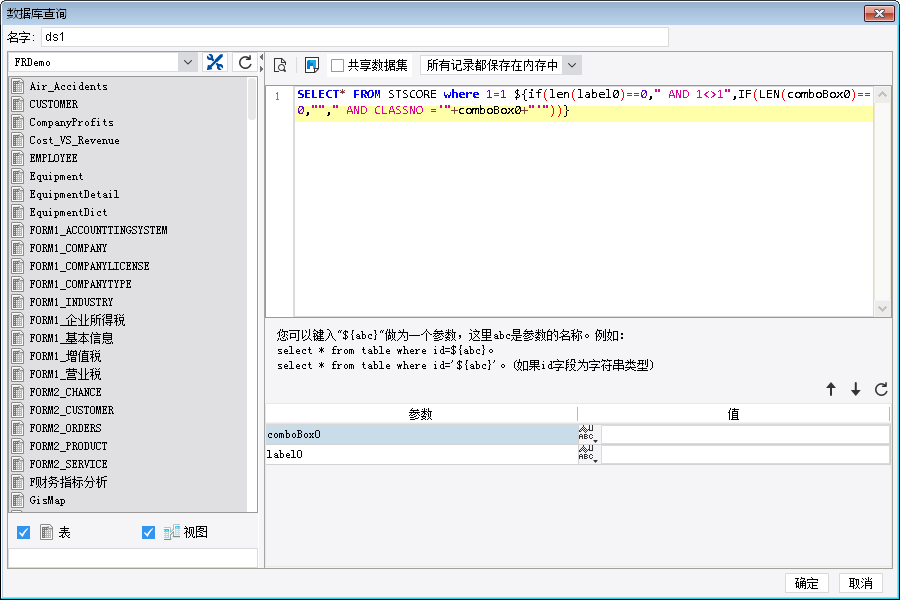
Task: Click the GisMap table icon
Action: pos(18,500)
